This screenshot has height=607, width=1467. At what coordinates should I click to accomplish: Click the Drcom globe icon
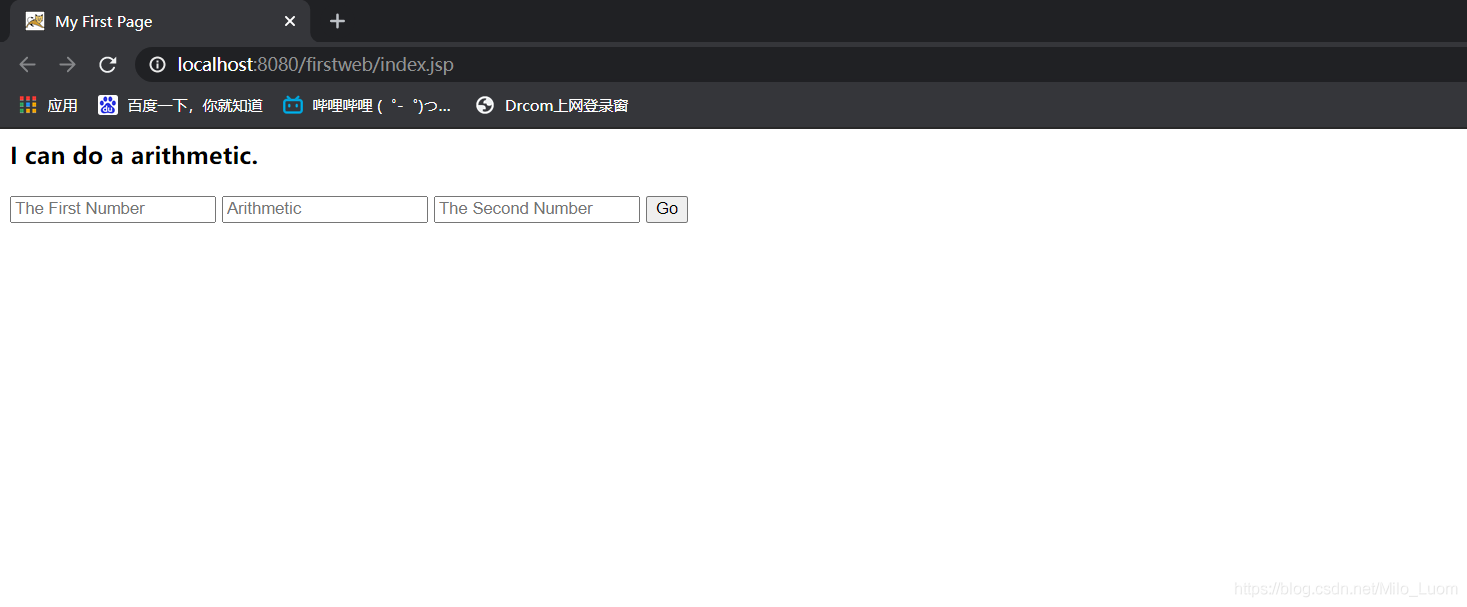point(485,105)
